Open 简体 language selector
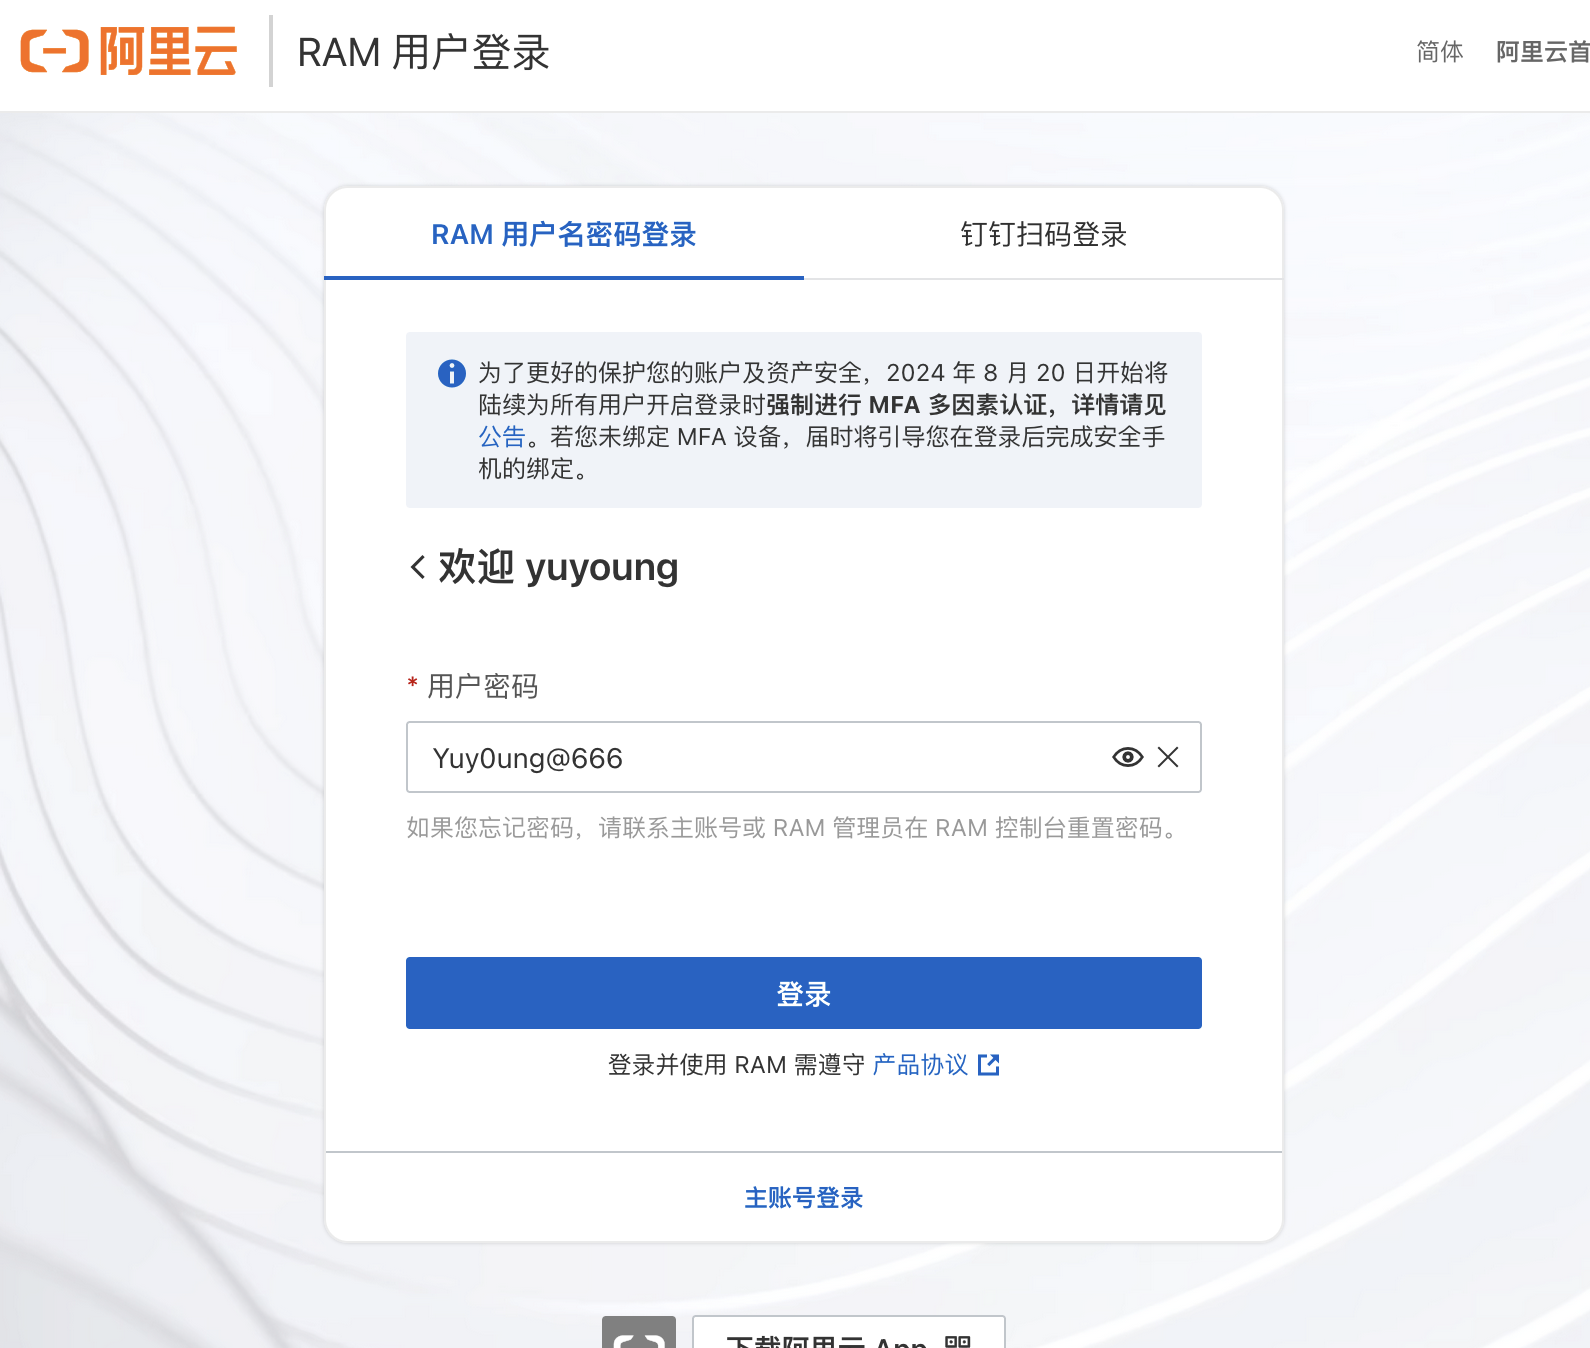This screenshot has width=1590, height=1348. pyautogui.click(x=1439, y=52)
